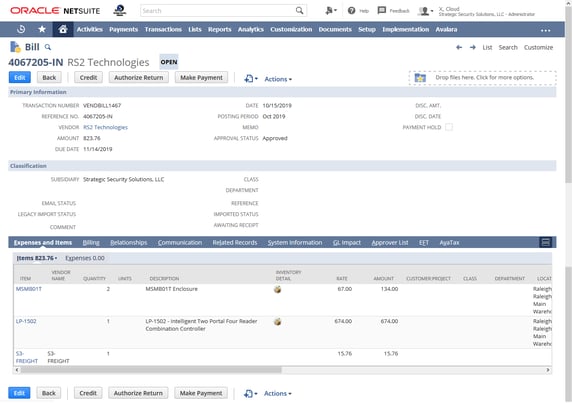This screenshot has width=572, height=415.
Task: Open the more menu ellipsis
Action: click(545, 30)
